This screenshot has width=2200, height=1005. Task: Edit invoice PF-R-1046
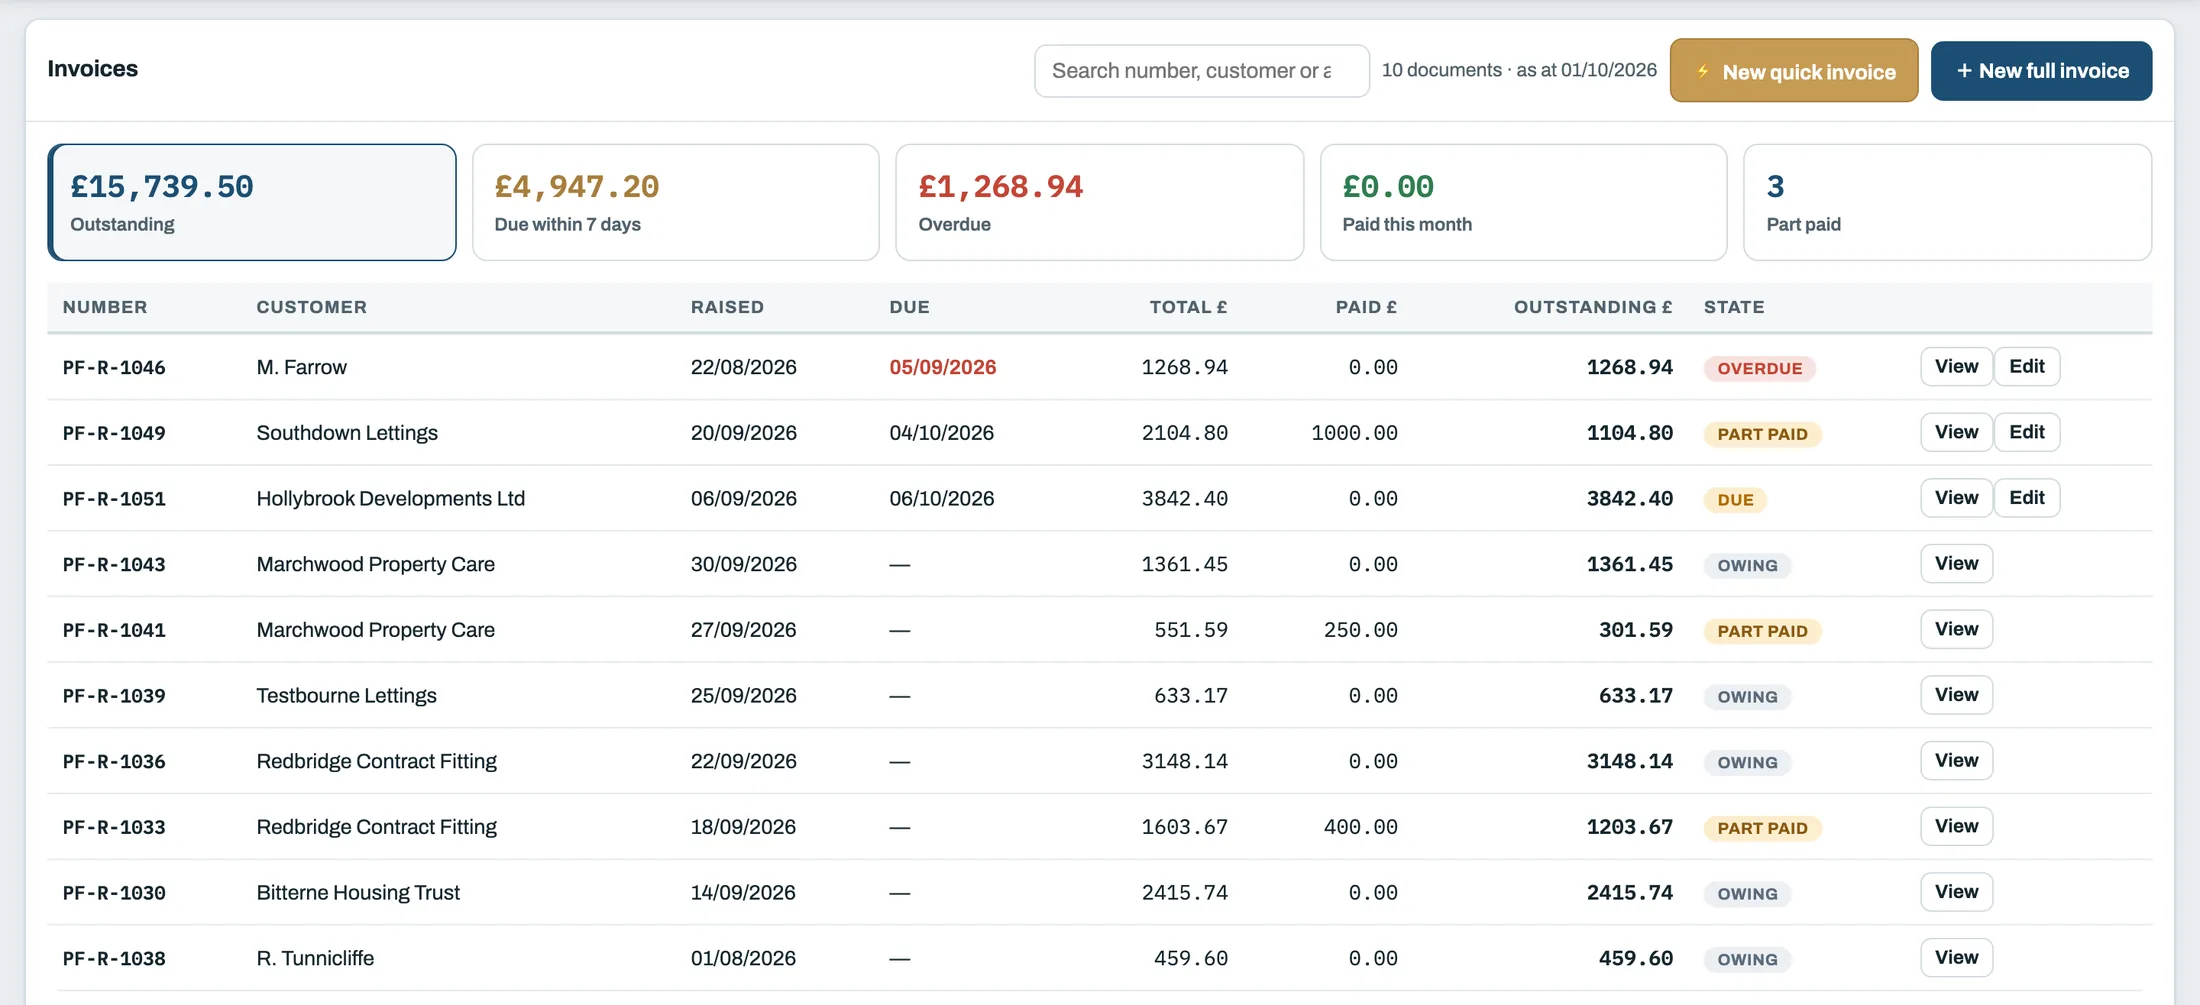tap(2027, 366)
